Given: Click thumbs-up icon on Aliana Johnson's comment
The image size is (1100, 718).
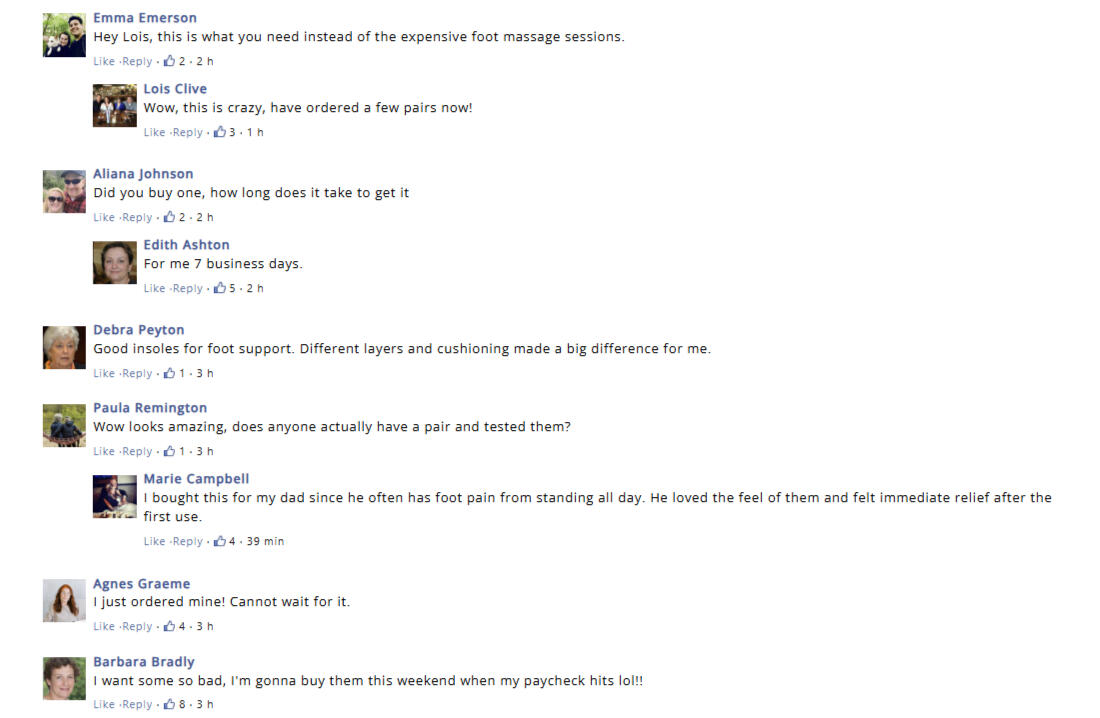Looking at the screenshot, I should pos(169,217).
